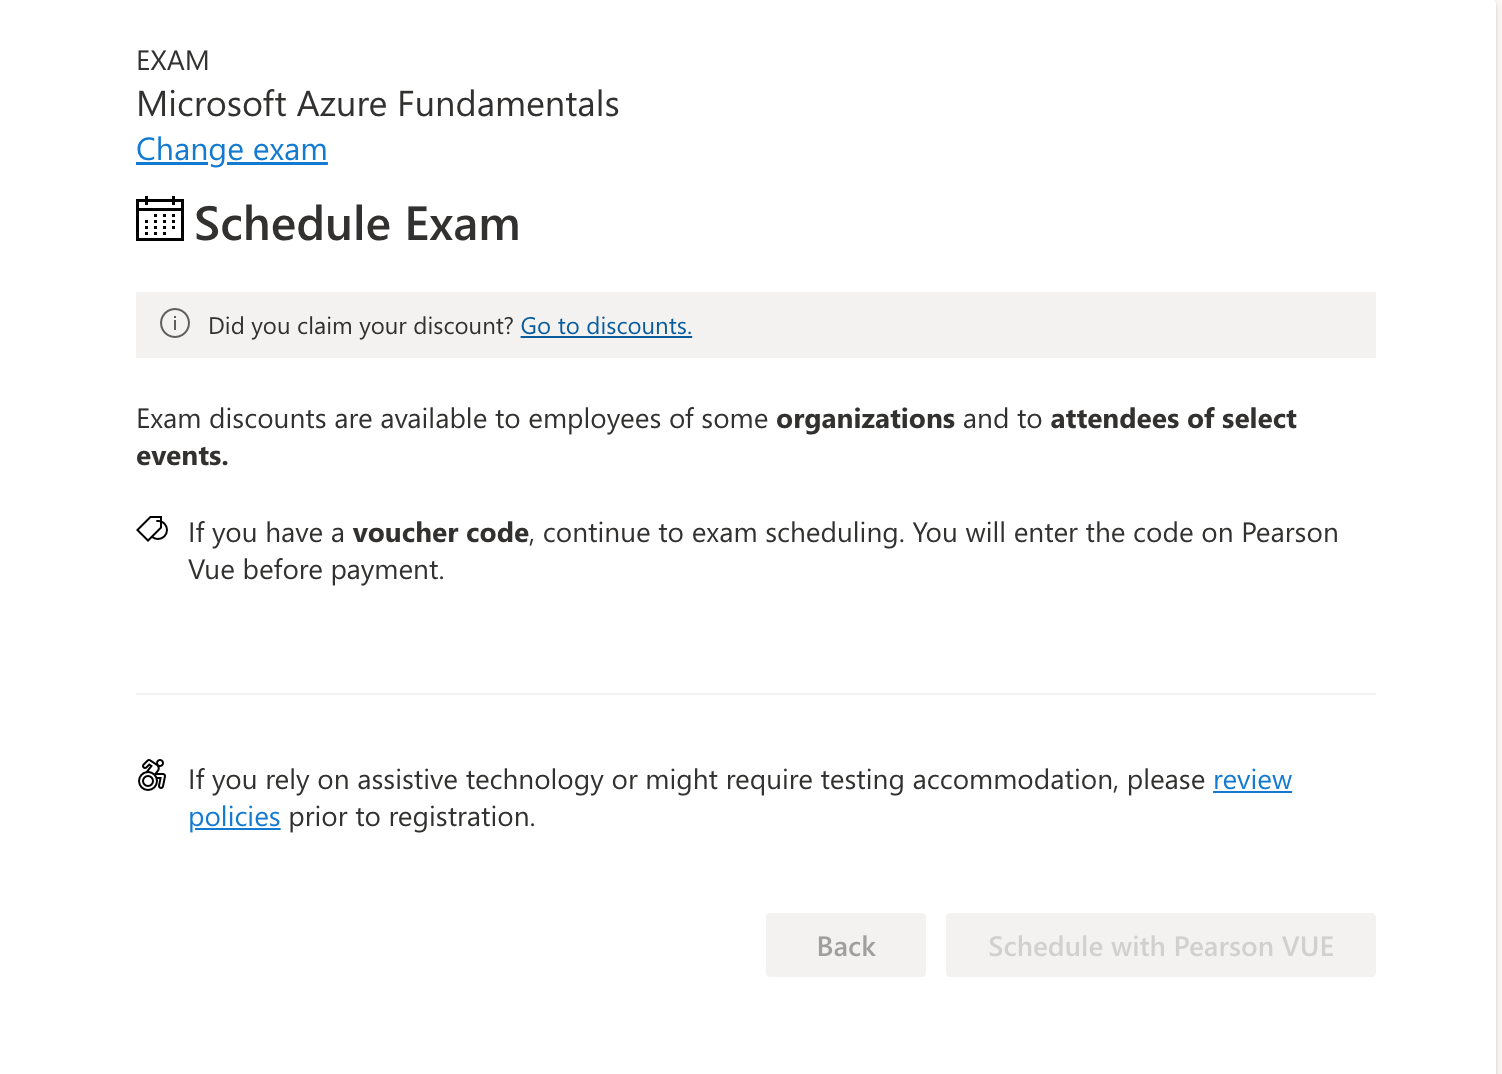Click the accessibility wheelchair icon
The height and width of the screenshot is (1074, 1502).
click(x=152, y=774)
